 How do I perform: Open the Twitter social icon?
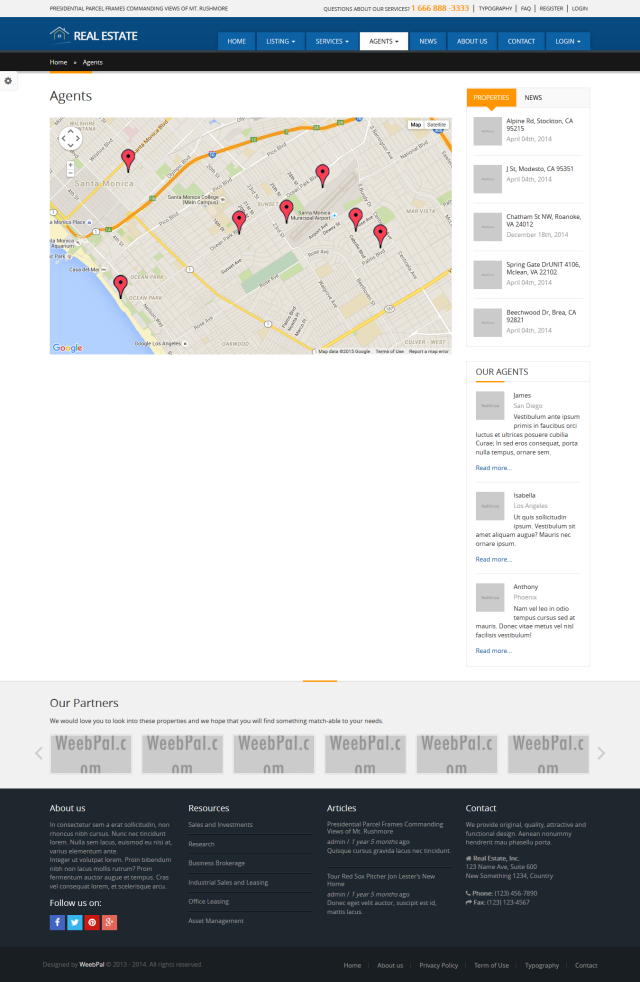point(75,922)
